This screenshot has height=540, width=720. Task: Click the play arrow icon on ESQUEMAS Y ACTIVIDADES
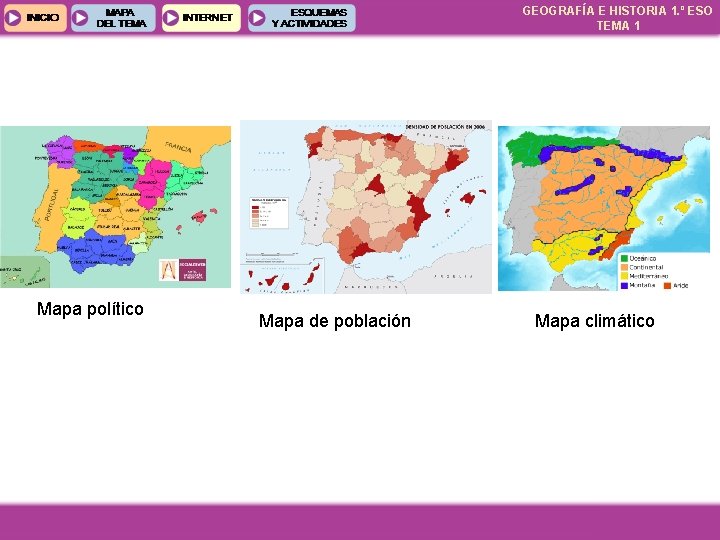click(x=257, y=18)
